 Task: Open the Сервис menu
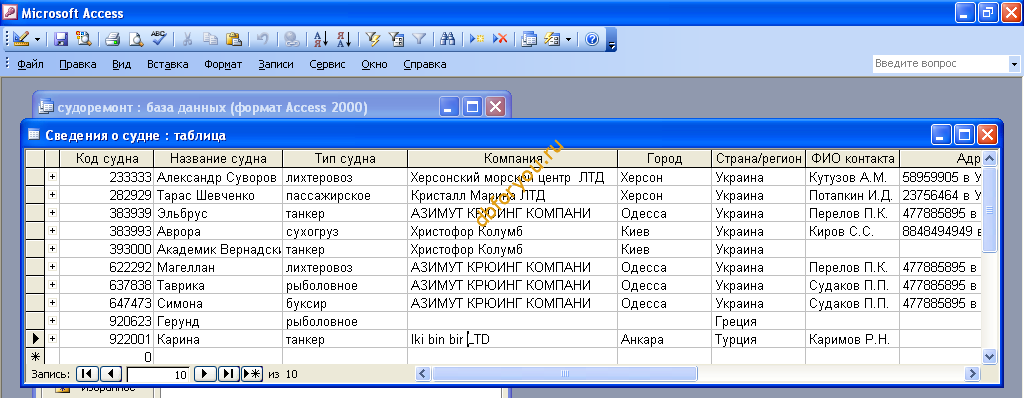tap(328, 64)
